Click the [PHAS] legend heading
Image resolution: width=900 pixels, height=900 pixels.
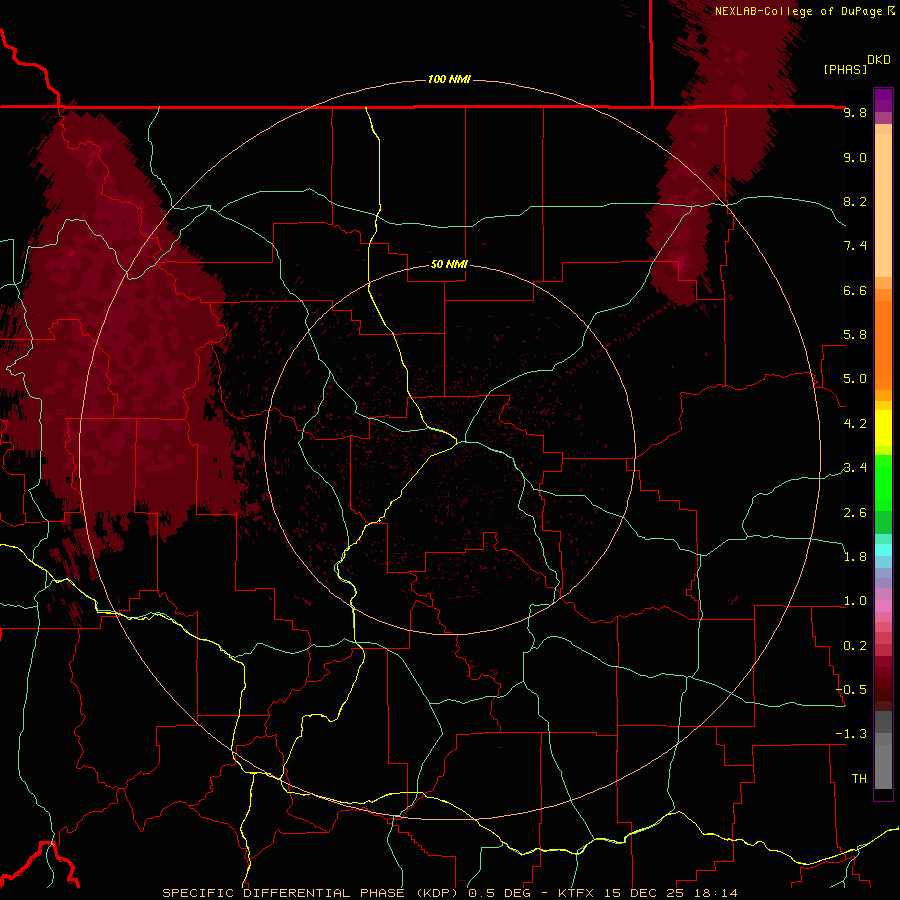(x=845, y=70)
